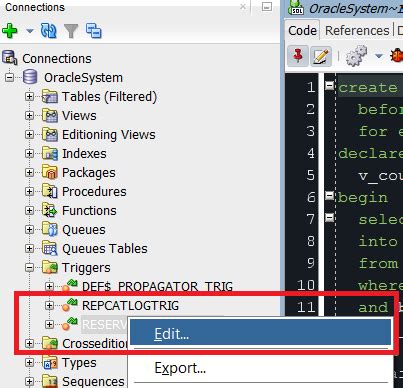This screenshot has height=388, width=403.
Task: Click the Types folder icon
Action: point(50,362)
